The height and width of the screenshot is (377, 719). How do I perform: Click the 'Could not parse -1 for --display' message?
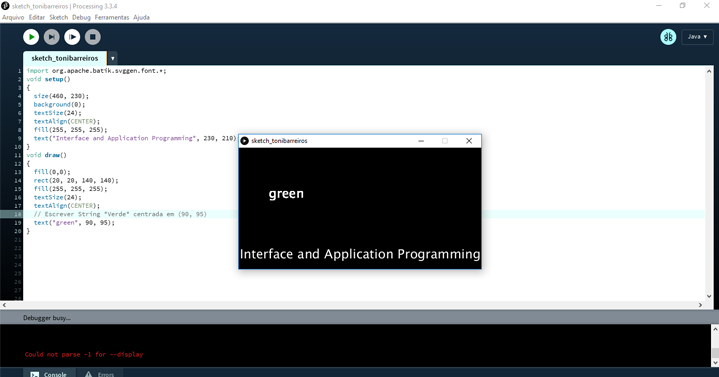click(x=84, y=354)
